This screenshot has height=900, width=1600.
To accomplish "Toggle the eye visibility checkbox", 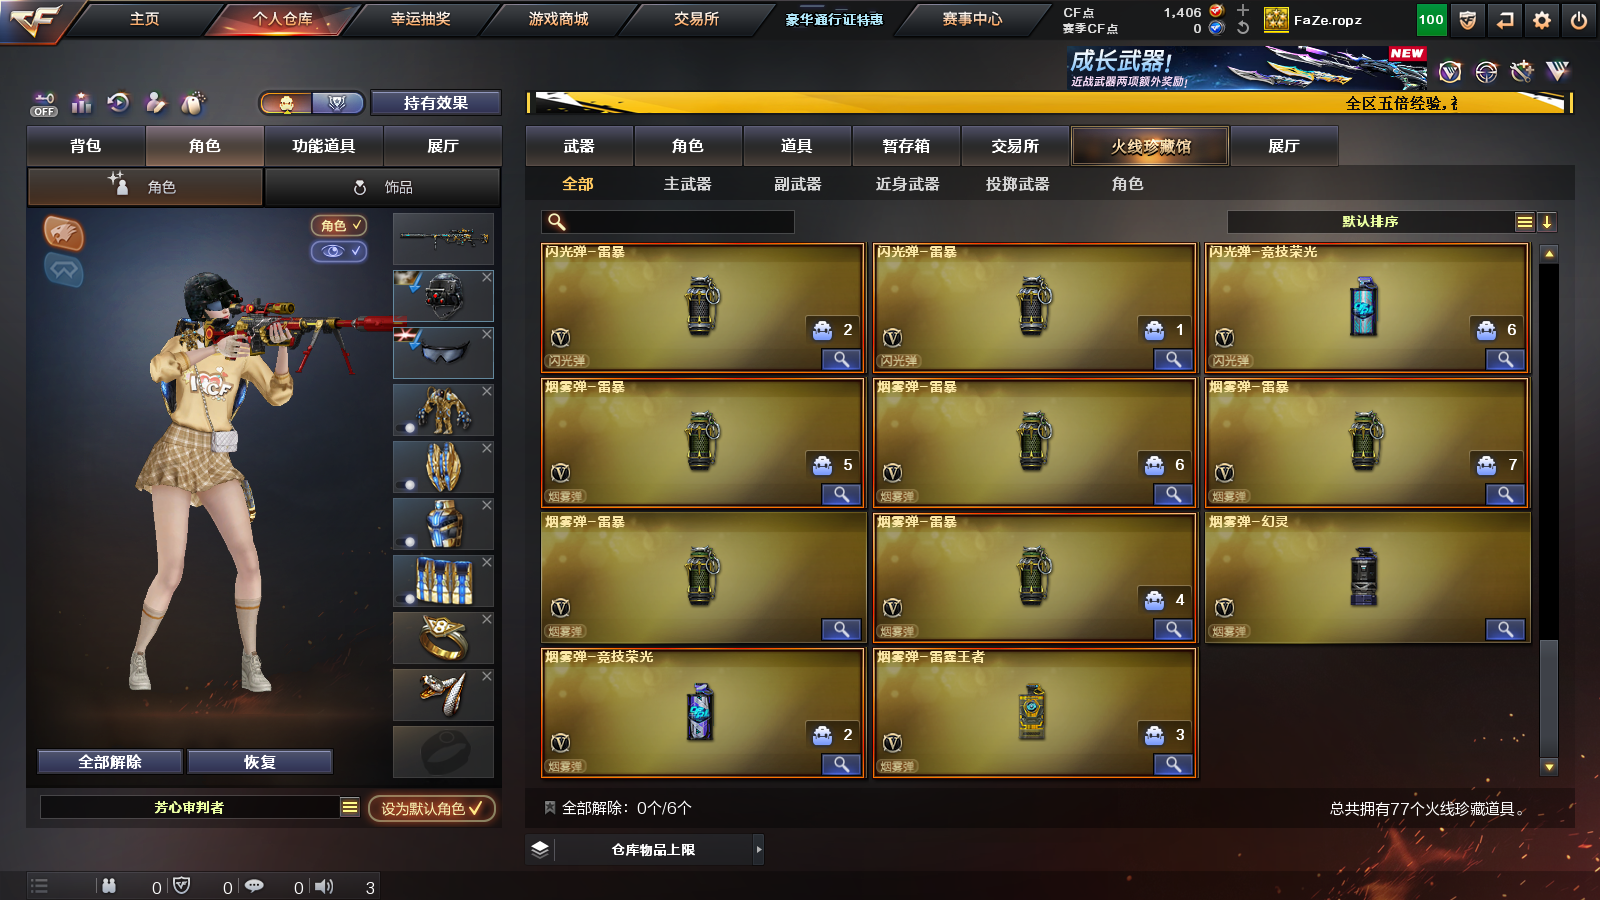I will click(339, 251).
